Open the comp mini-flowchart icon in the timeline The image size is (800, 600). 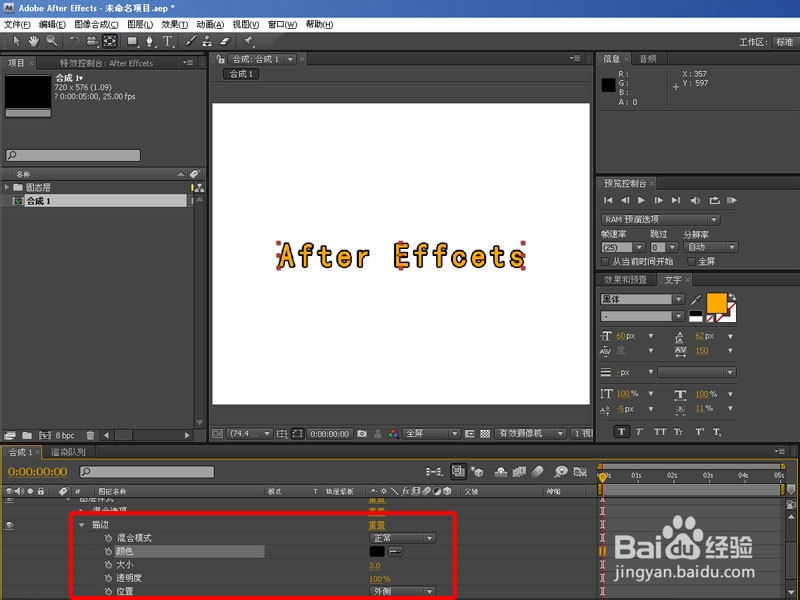pos(434,472)
